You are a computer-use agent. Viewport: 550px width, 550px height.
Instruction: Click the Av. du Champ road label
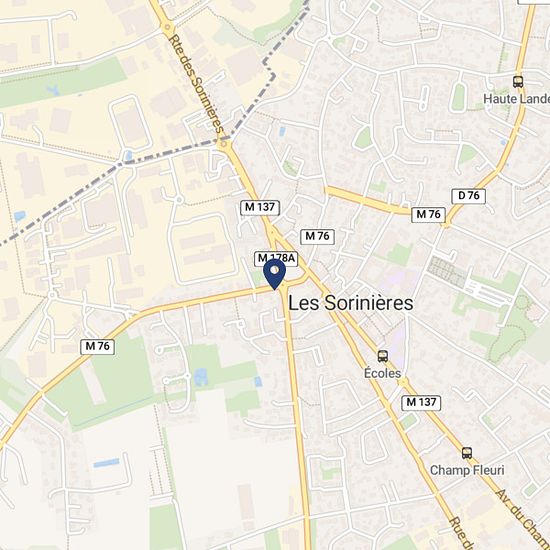pyautogui.click(x=523, y=519)
